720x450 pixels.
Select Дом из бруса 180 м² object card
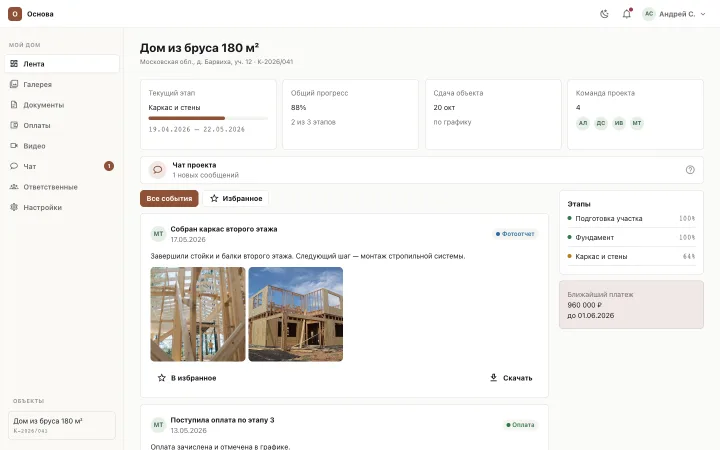62,425
